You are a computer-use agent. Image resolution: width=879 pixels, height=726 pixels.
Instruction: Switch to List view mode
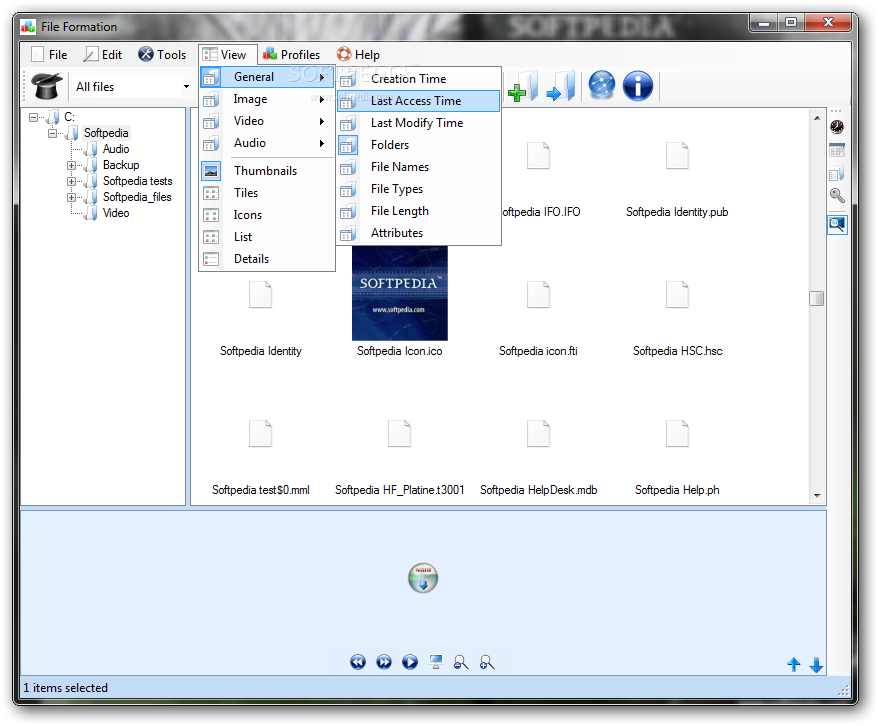pos(267,237)
